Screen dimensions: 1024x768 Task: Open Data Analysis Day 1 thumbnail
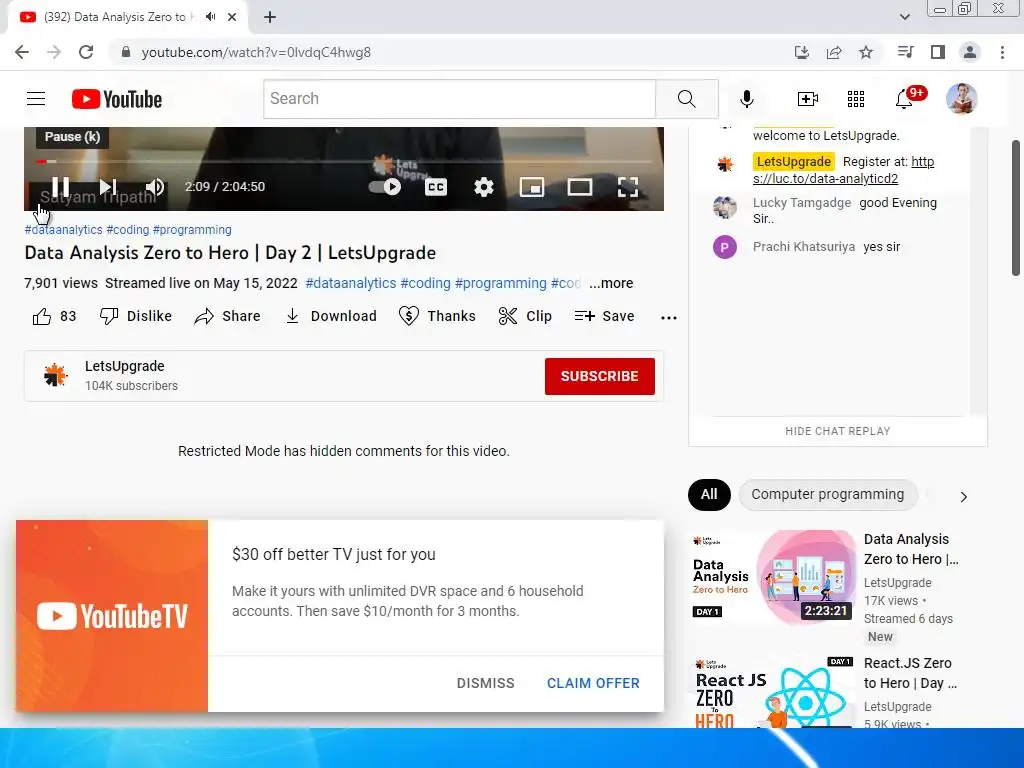pyautogui.click(x=773, y=577)
